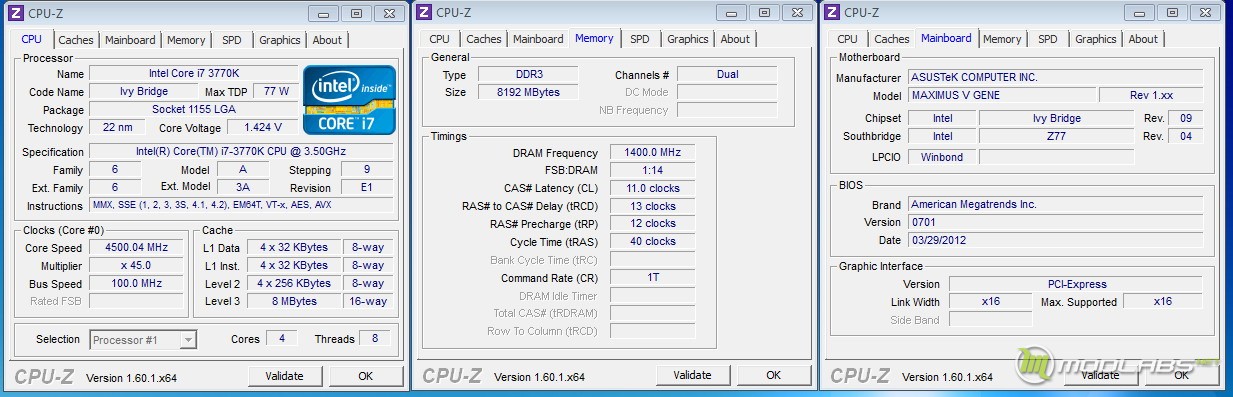Image resolution: width=1233 pixels, height=397 pixels.
Task: Open Graphics tab in middle CPU-Z window
Action: coord(687,39)
